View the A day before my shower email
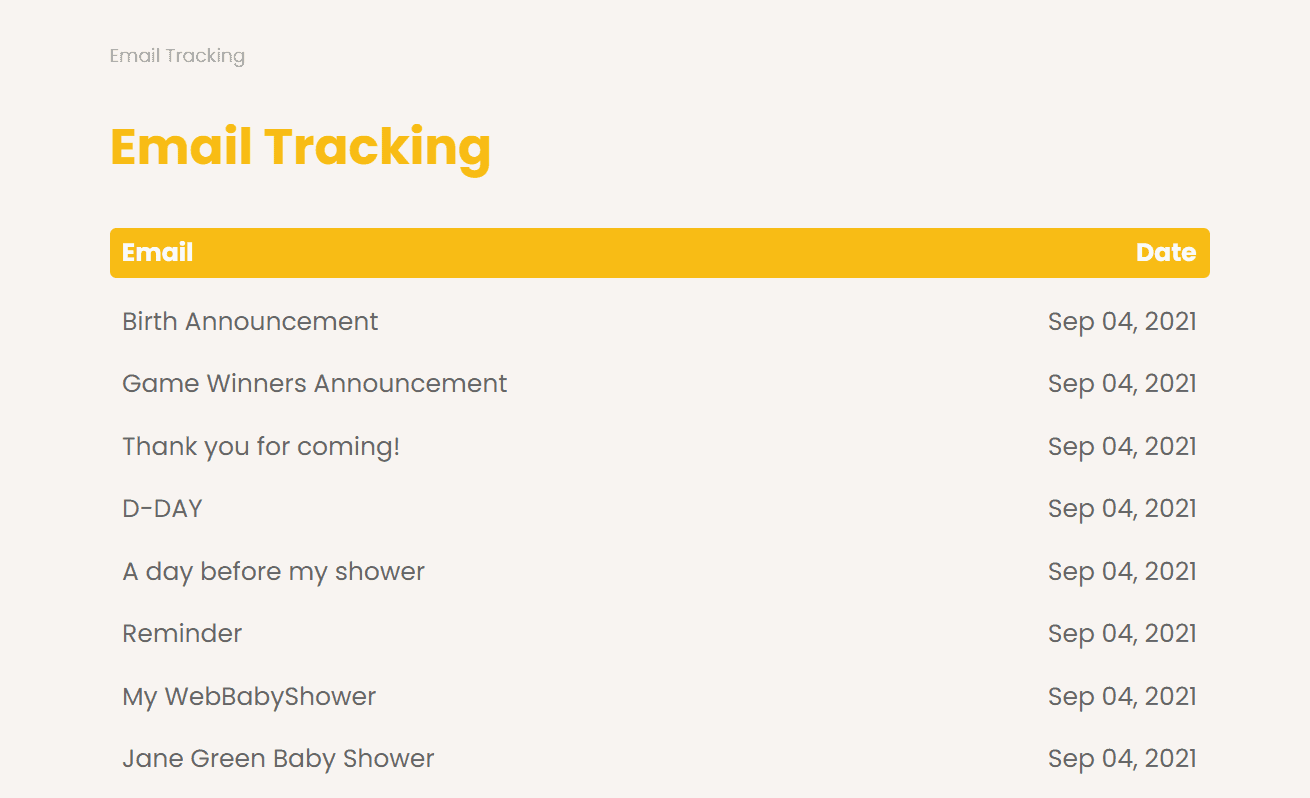Image resolution: width=1310 pixels, height=798 pixels. click(273, 571)
